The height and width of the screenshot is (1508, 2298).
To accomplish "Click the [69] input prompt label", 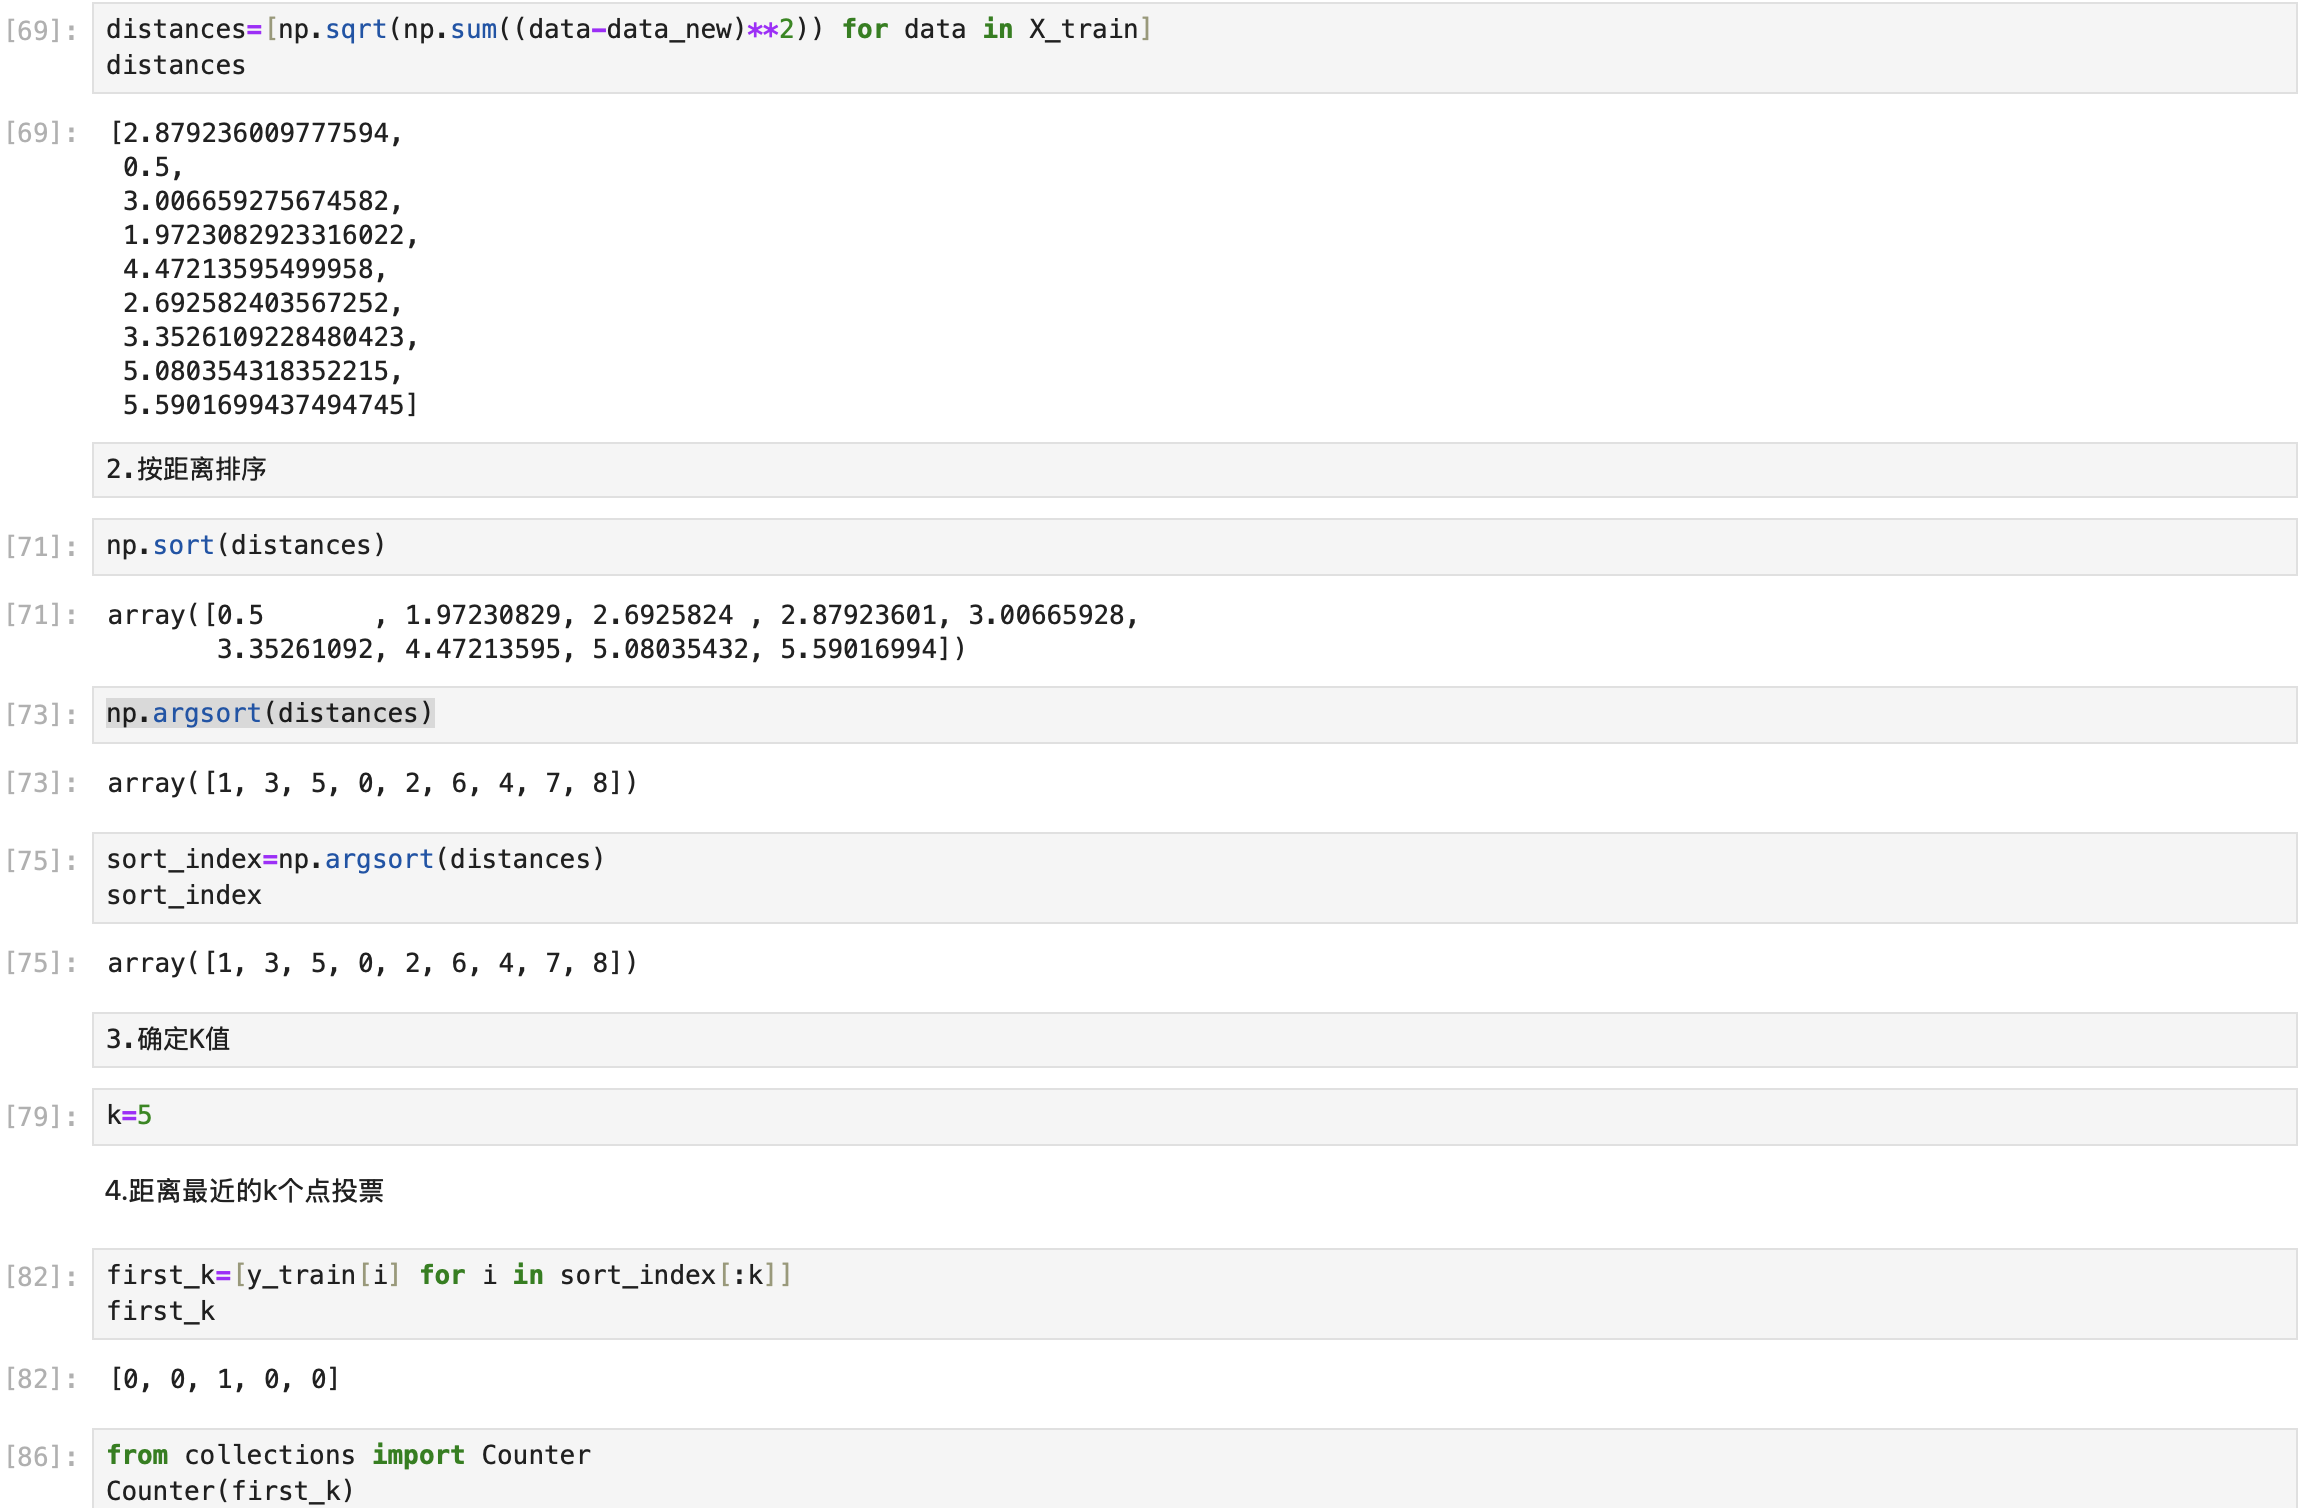I will (41, 31).
